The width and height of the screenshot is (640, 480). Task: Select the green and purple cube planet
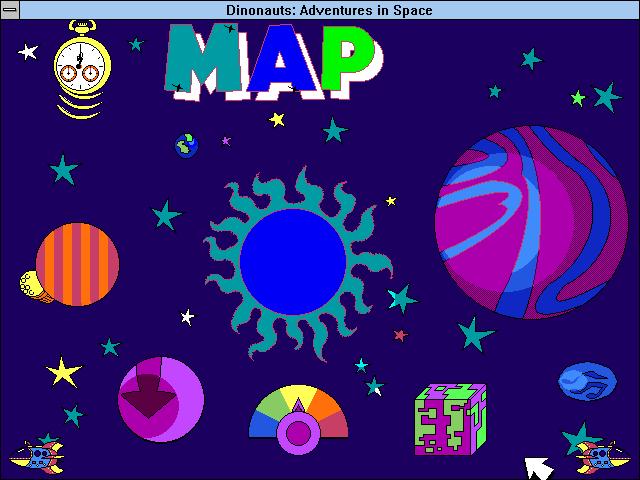451,419
